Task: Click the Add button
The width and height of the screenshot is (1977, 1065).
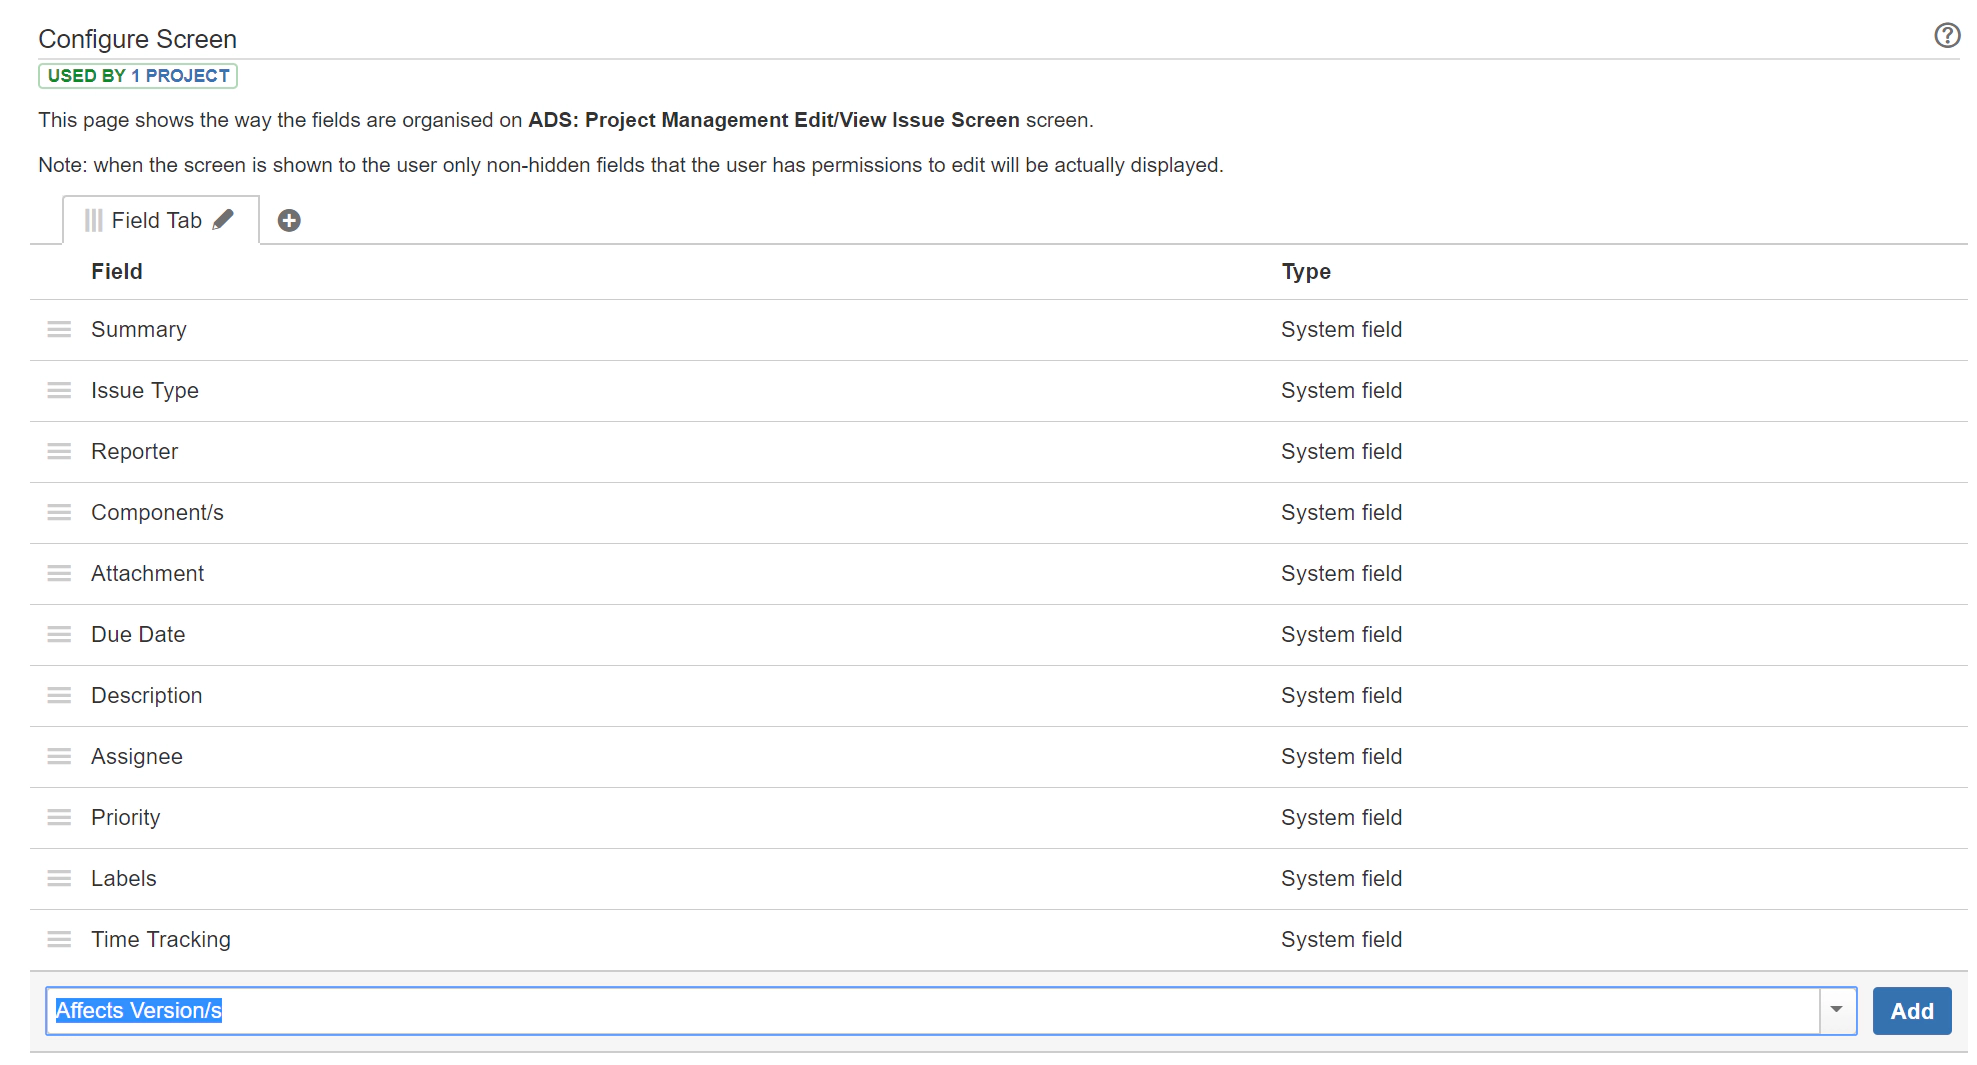Action: tap(1912, 1010)
